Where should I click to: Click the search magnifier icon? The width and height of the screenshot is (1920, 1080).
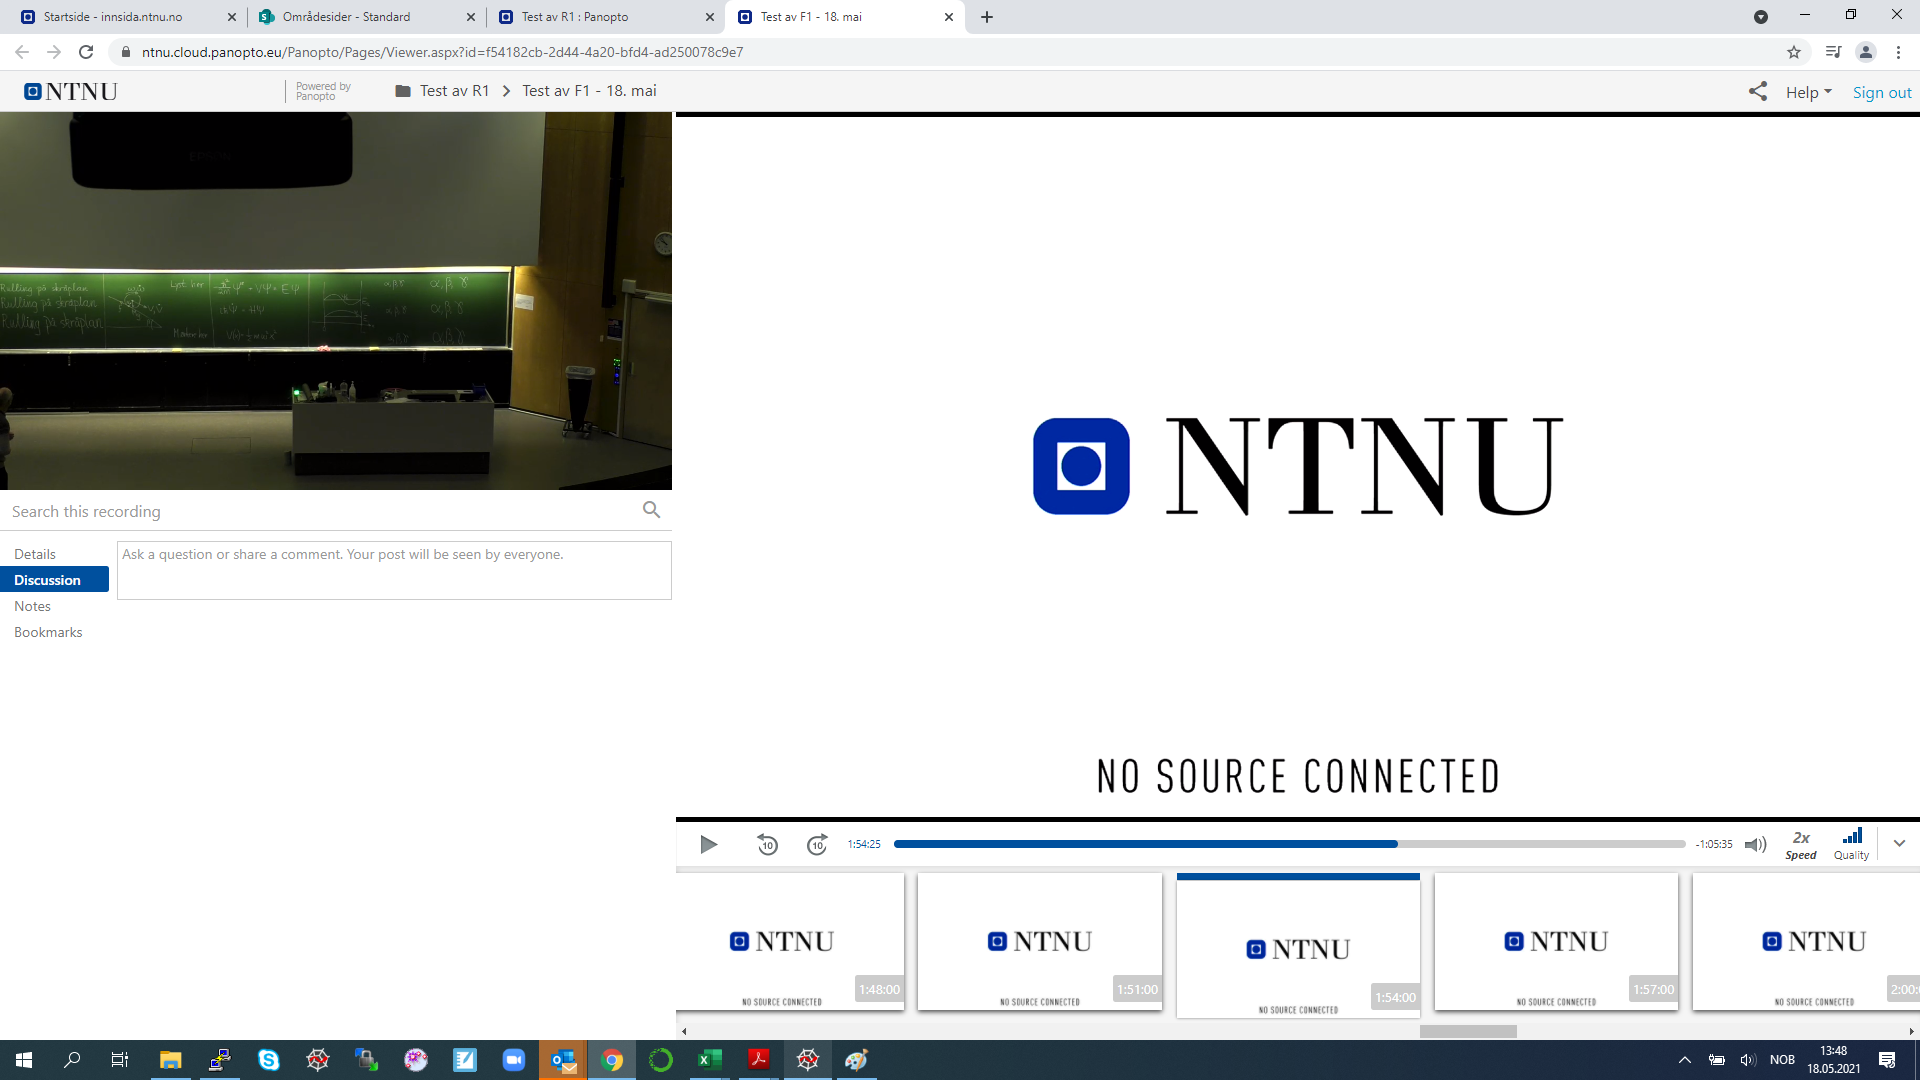651,510
